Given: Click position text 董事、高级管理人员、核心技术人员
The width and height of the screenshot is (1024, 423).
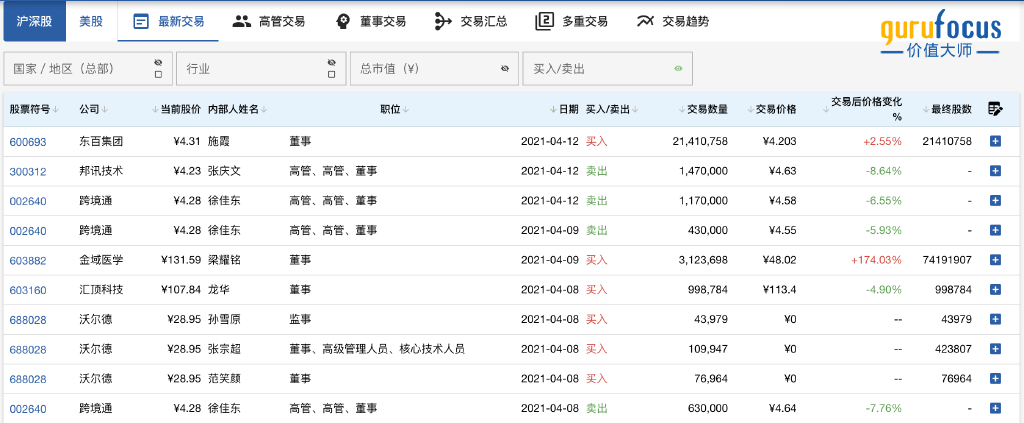Looking at the screenshot, I should point(377,349).
